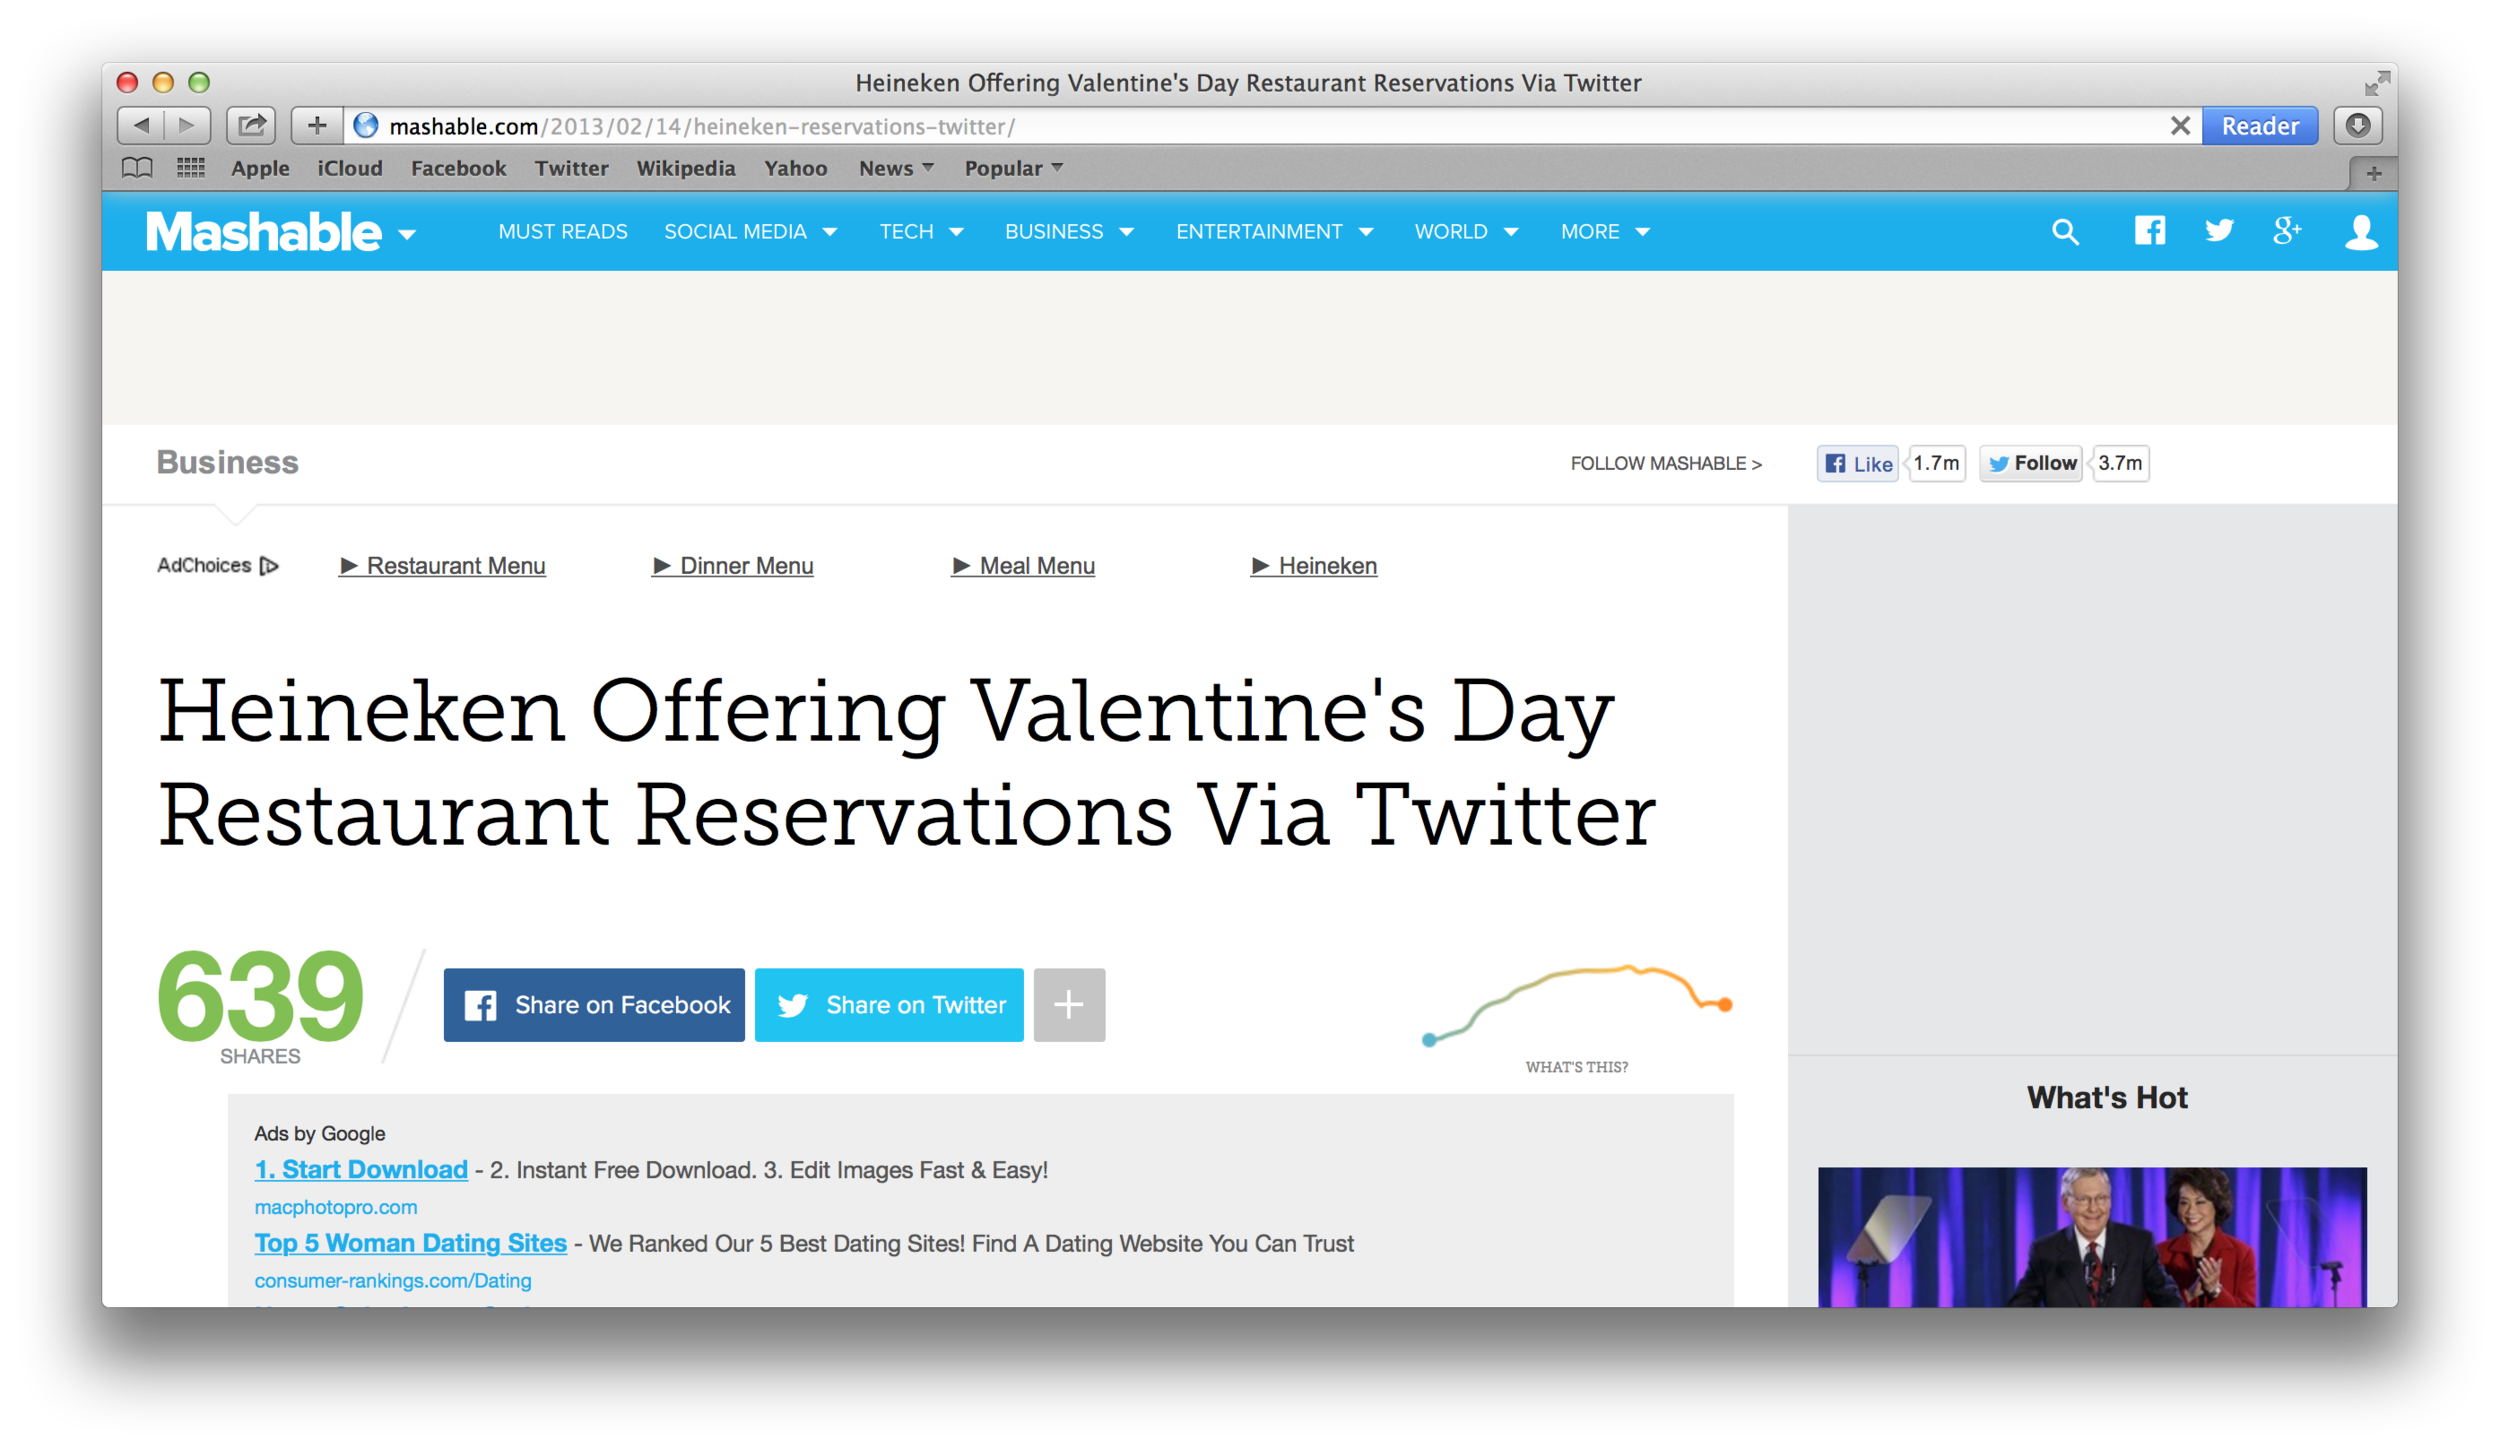Click the AdChoices triangle icon

pos(268,566)
